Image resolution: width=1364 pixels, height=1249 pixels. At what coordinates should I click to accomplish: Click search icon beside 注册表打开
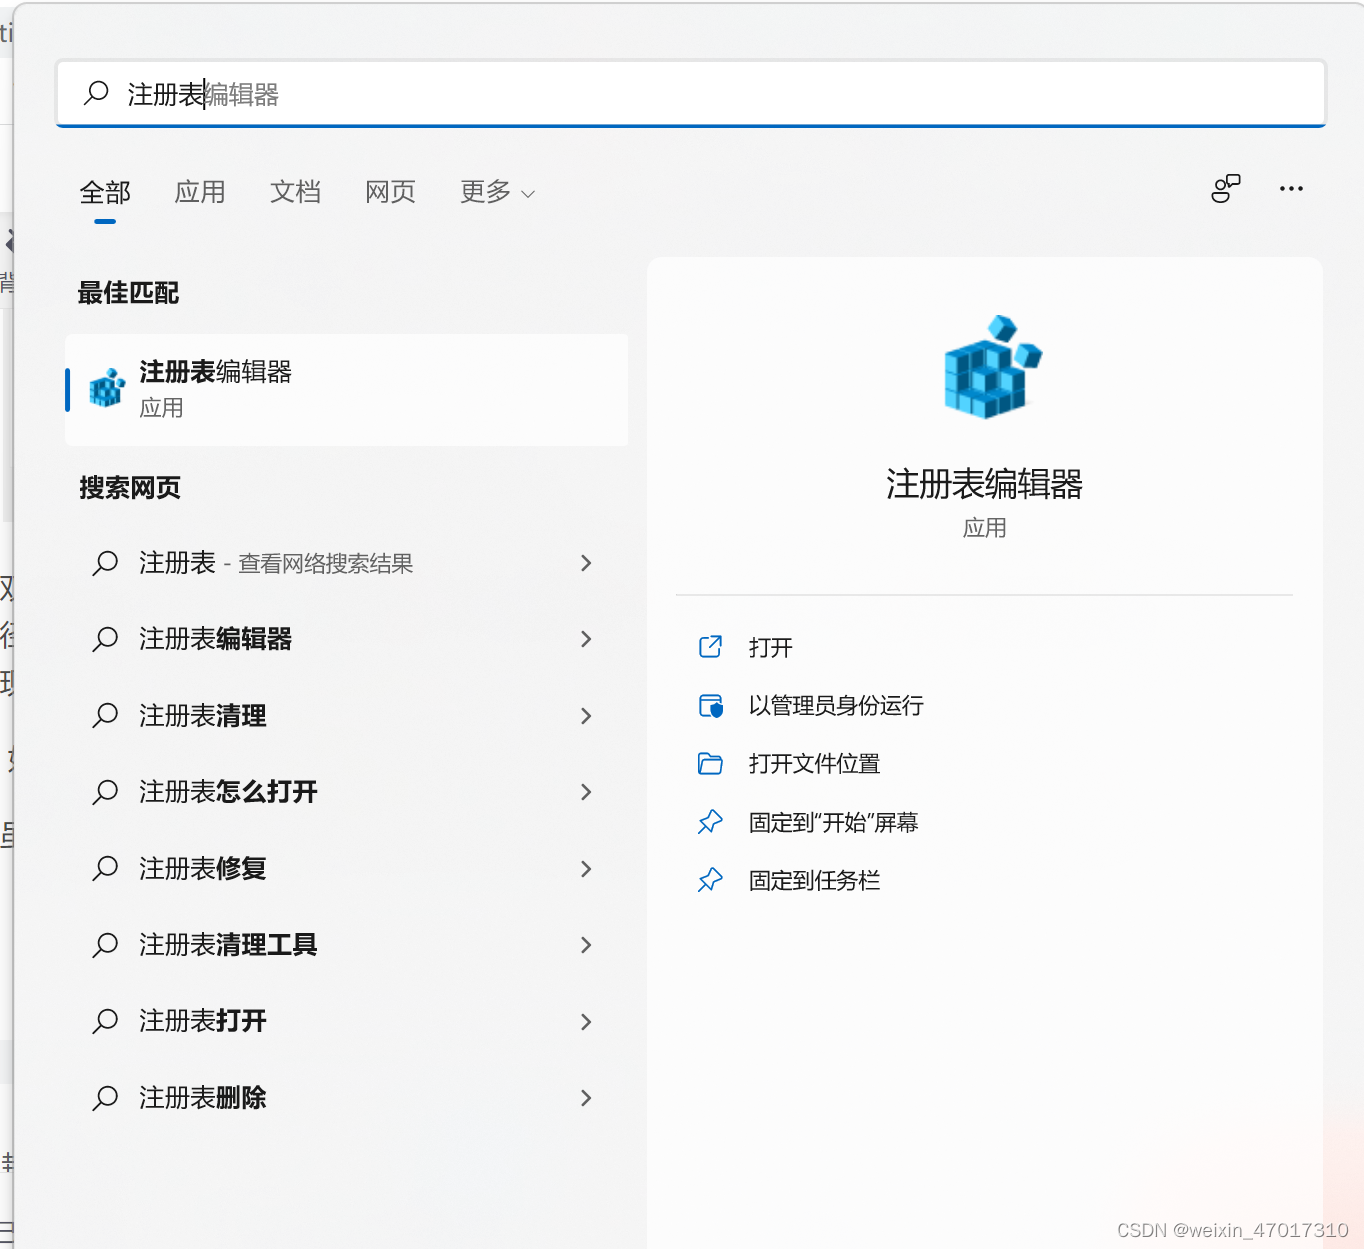click(x=105, y=1021)
